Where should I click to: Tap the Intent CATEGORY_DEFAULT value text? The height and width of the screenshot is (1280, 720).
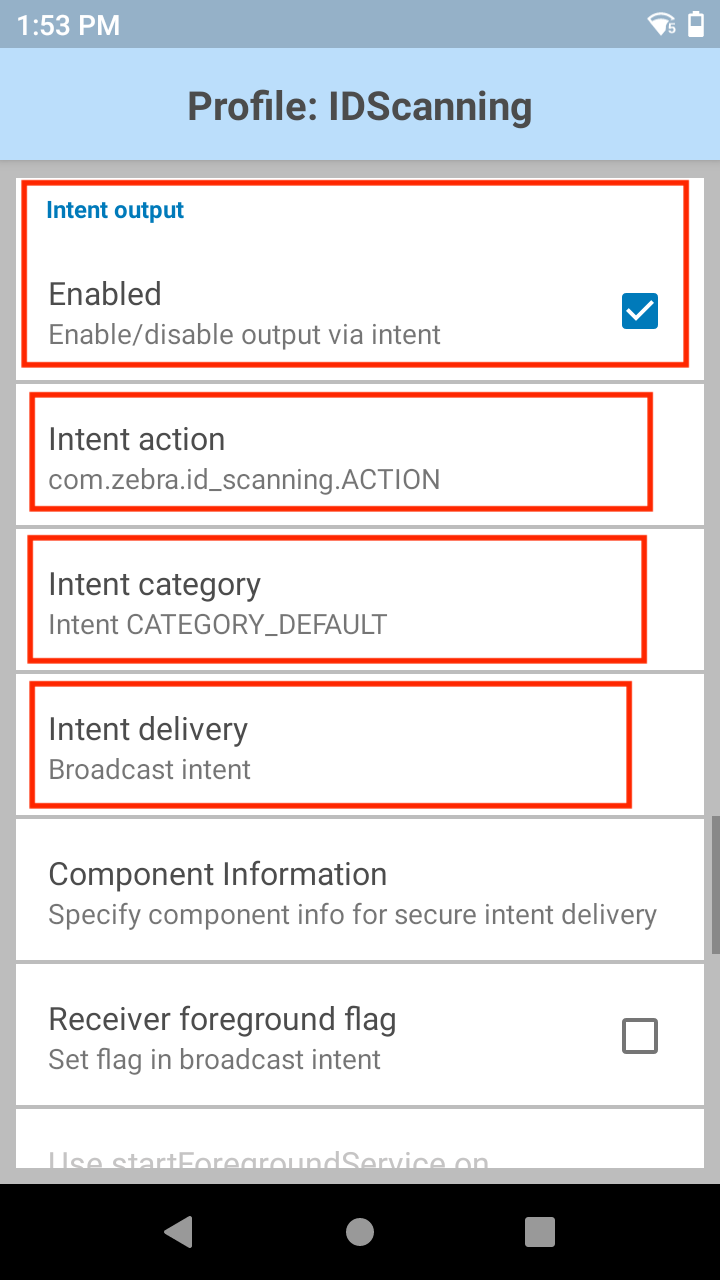pyautogui.click(x=217, y=625)
